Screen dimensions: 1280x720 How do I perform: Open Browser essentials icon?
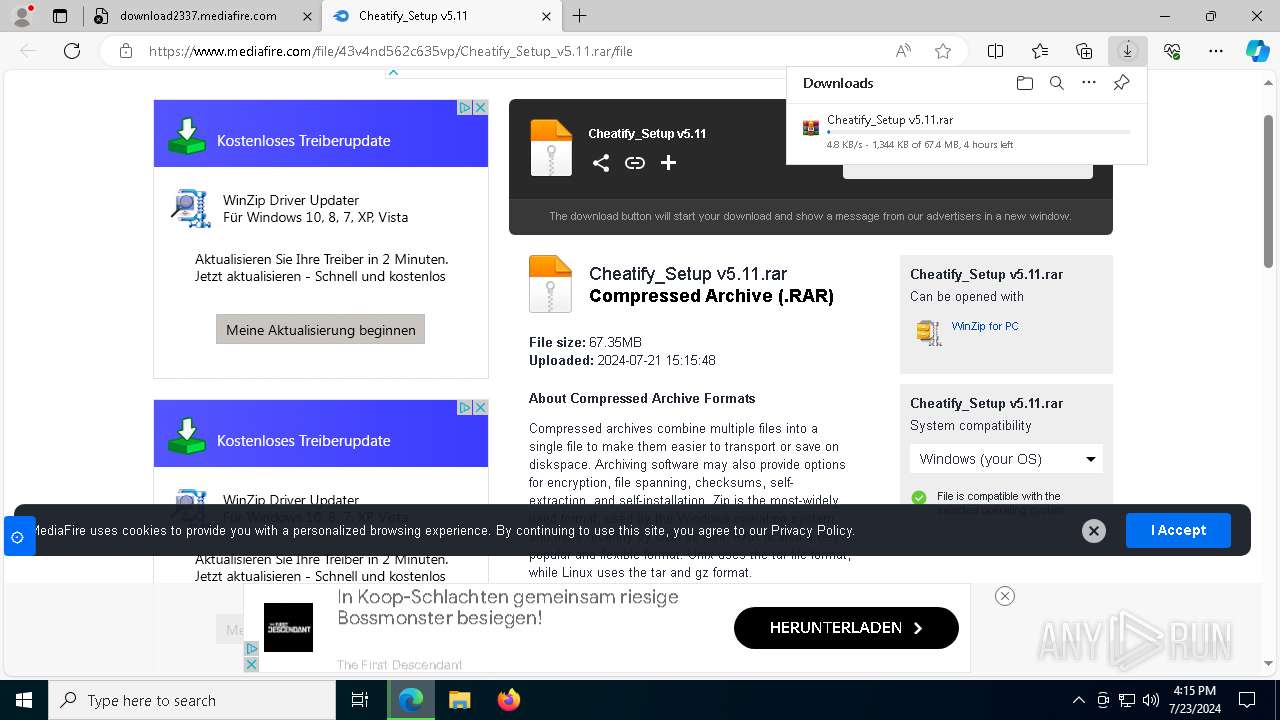[x=1172, y=51]
